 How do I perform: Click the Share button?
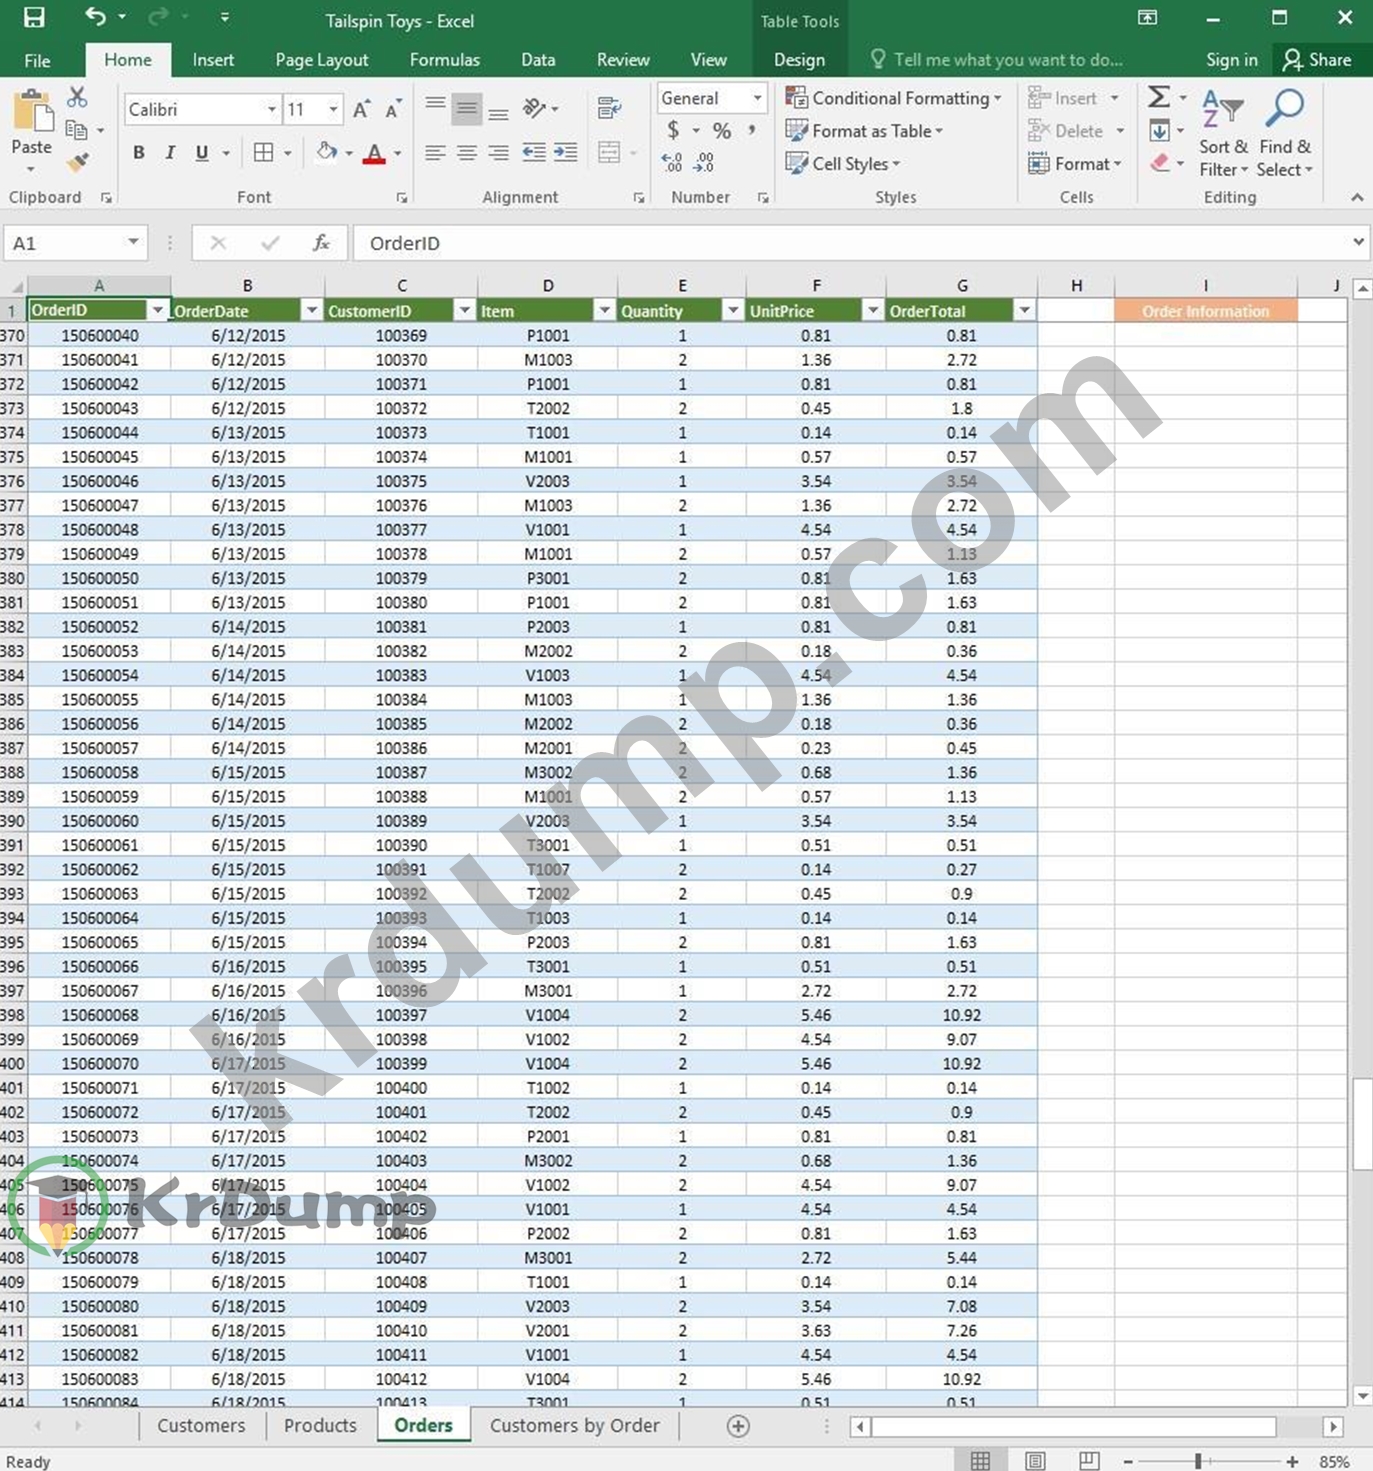pos(1317,60)
